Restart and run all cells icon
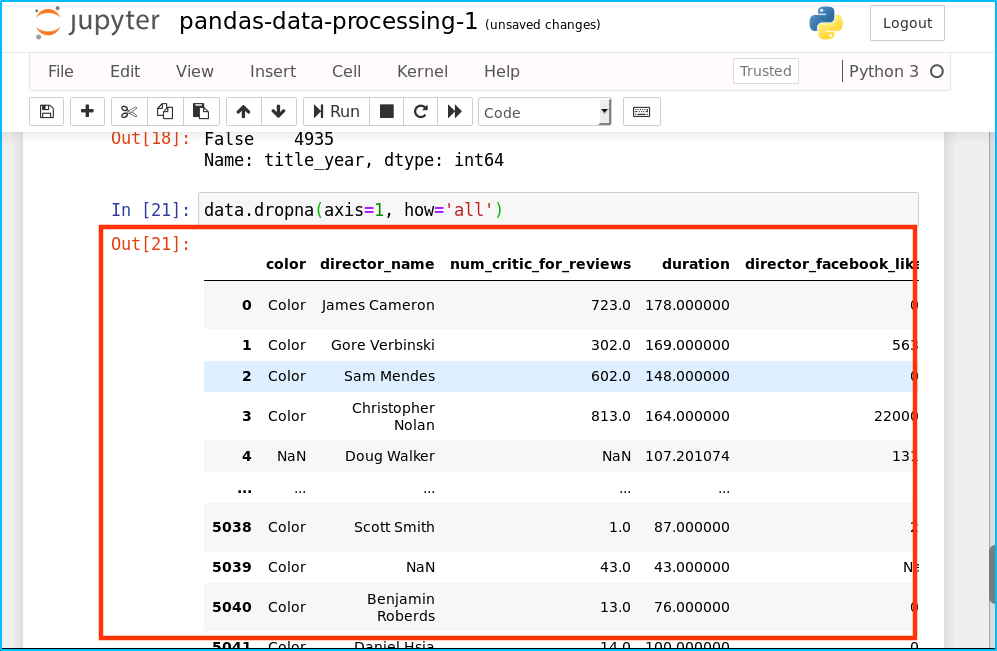 point(455,112)
